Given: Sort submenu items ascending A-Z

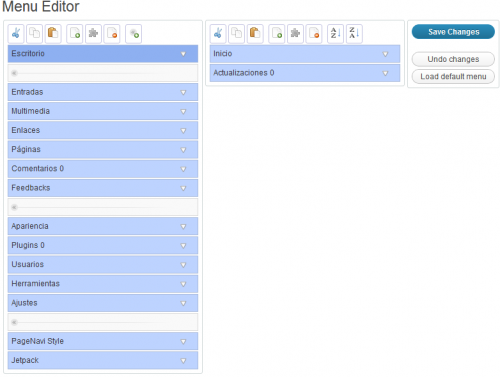Looking at the screenshot, I should 335,34.
